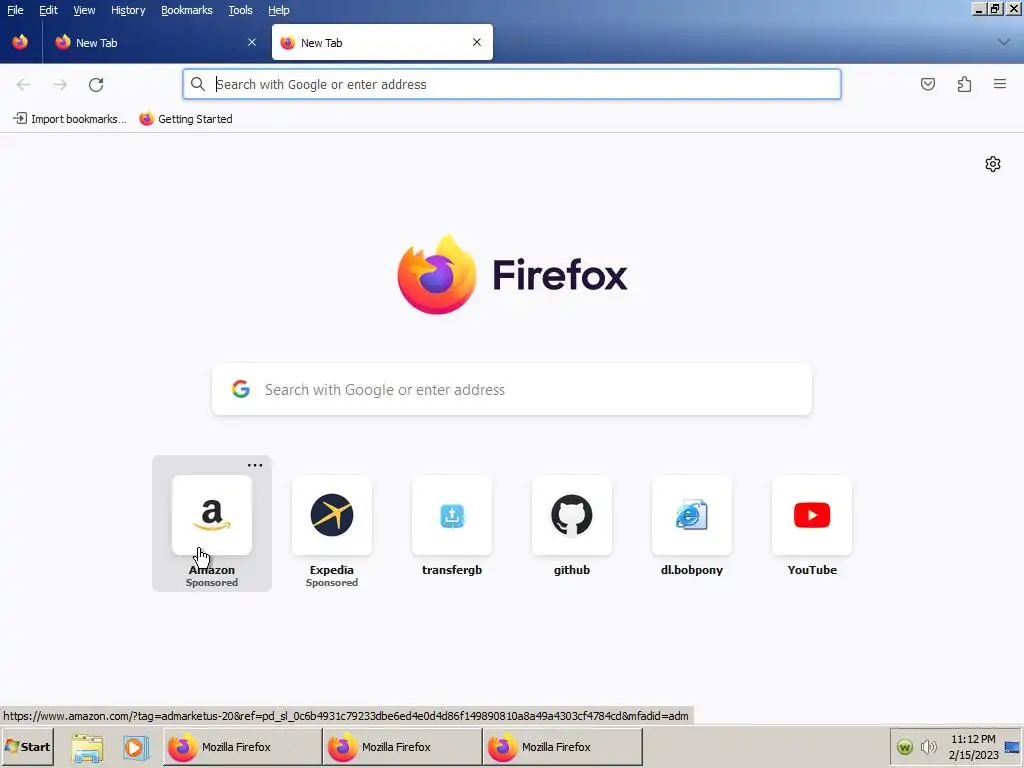This screenshot has height=768, width=1024.
Task: Open the transfergb shortcut tile
Action: point(452,524)
